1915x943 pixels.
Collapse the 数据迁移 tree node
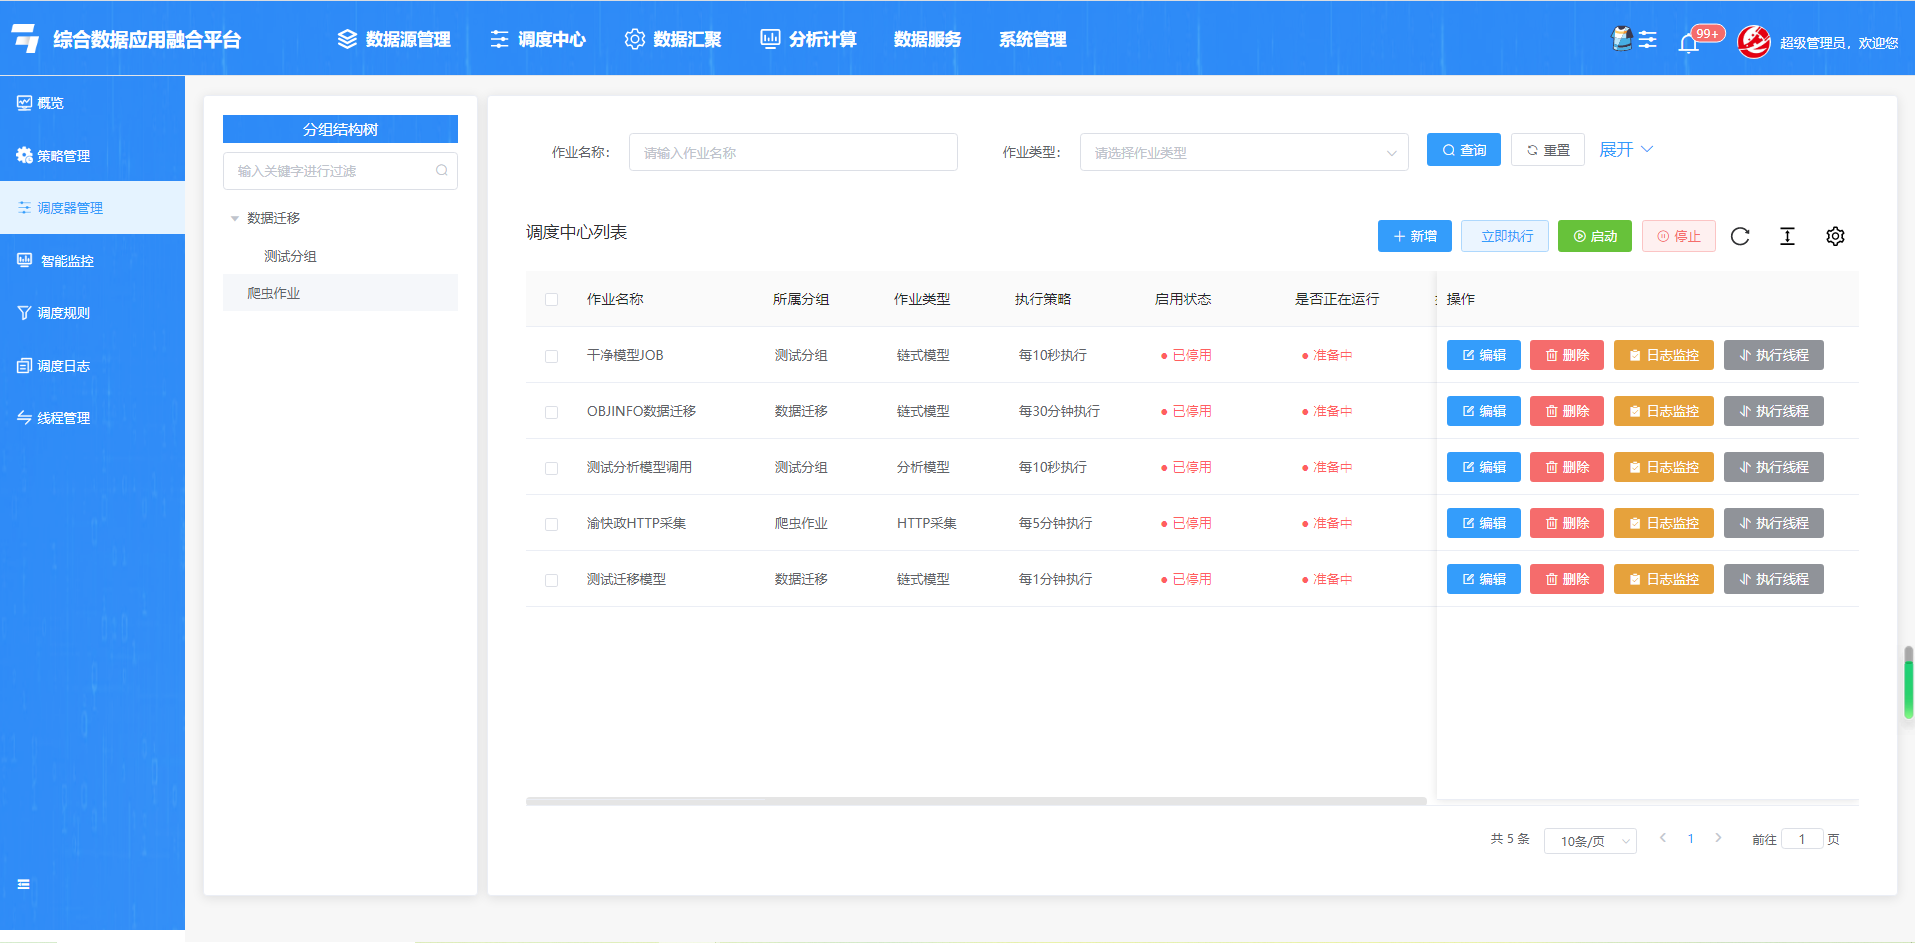235,218
